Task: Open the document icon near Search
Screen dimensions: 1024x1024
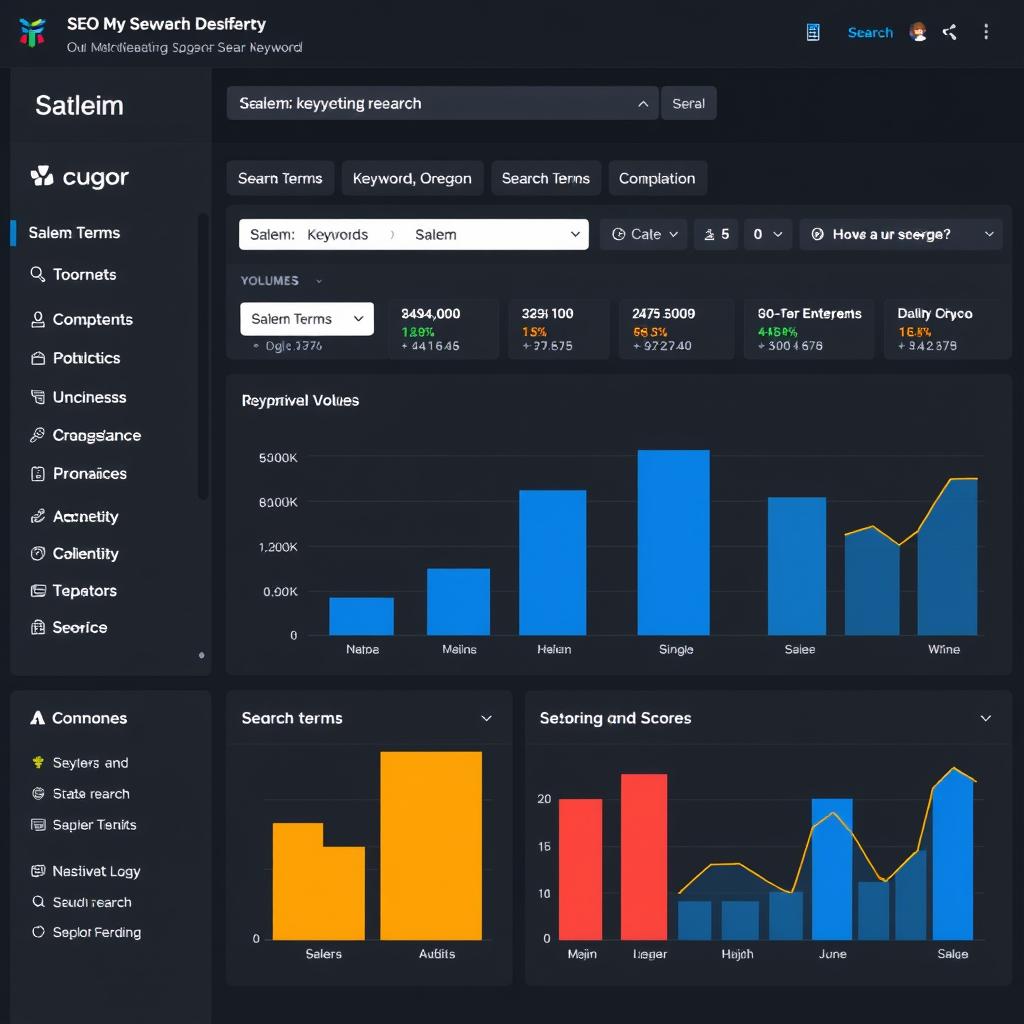Action: point(812,31)
